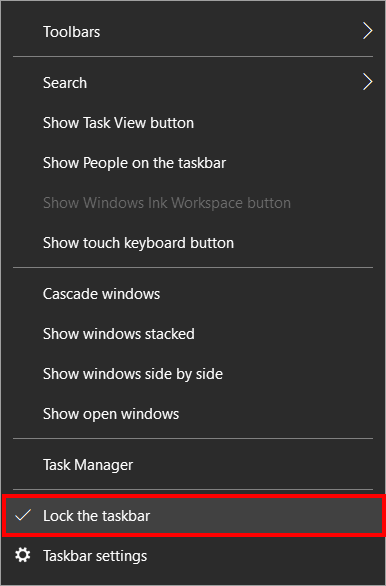
Task: Click empty check column beside Cascade windows
Action: [x=22, y=294]
